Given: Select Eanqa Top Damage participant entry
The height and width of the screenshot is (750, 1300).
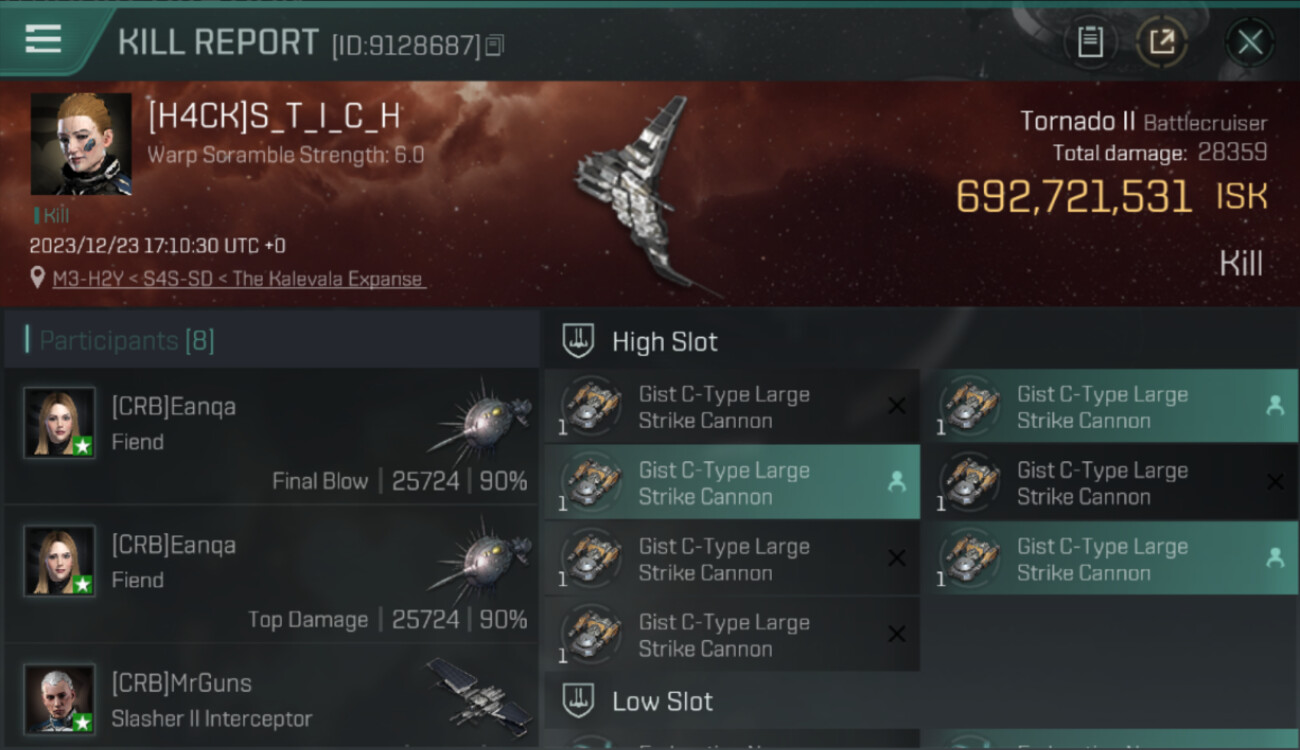Looking at the screenshot, I should pos(271,574).
